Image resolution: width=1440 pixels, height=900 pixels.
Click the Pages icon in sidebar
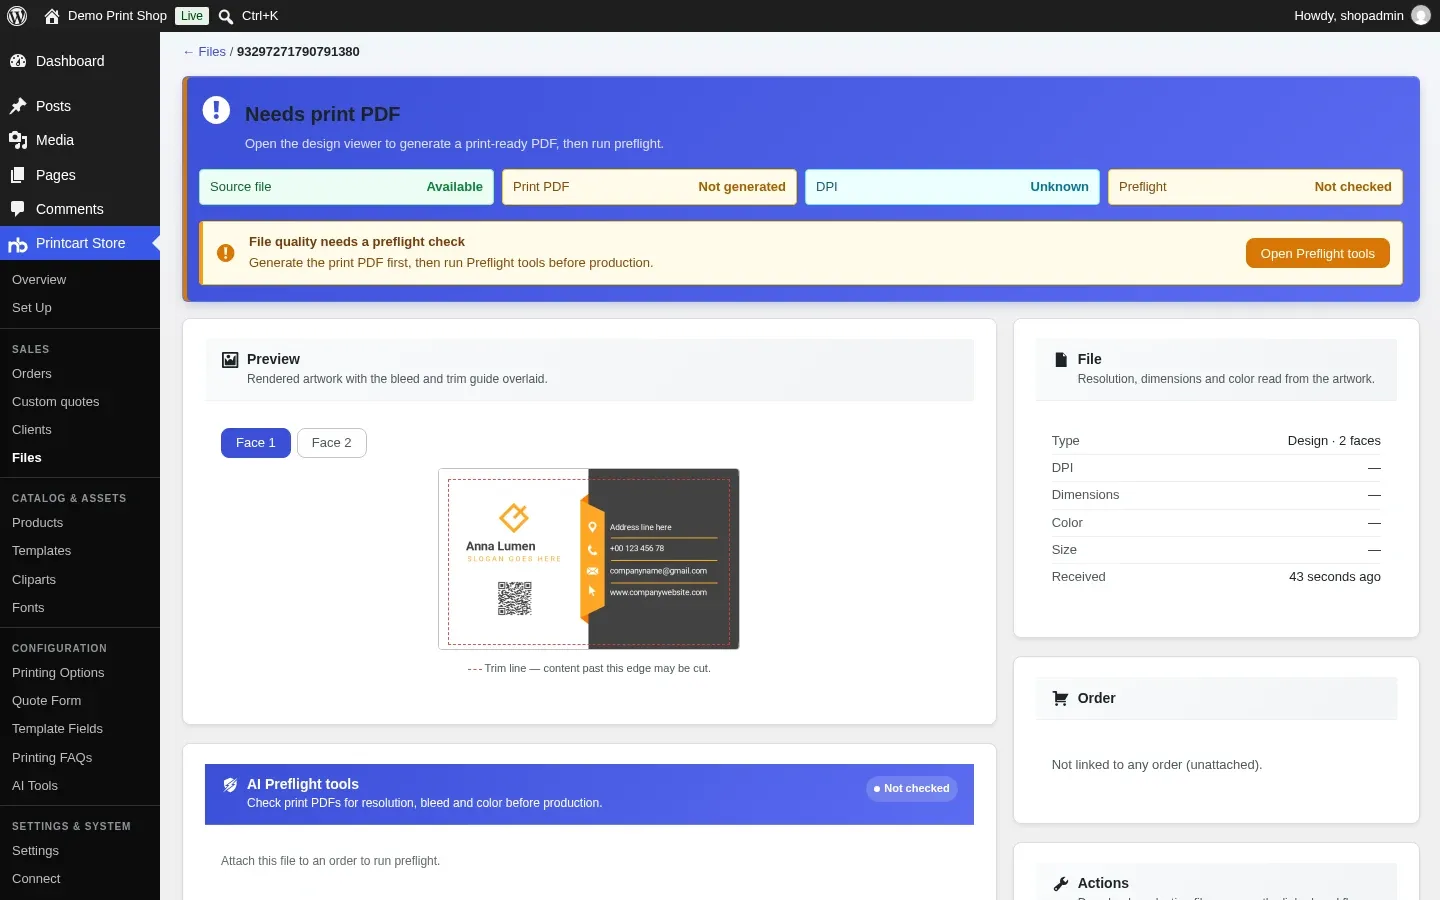18,175
